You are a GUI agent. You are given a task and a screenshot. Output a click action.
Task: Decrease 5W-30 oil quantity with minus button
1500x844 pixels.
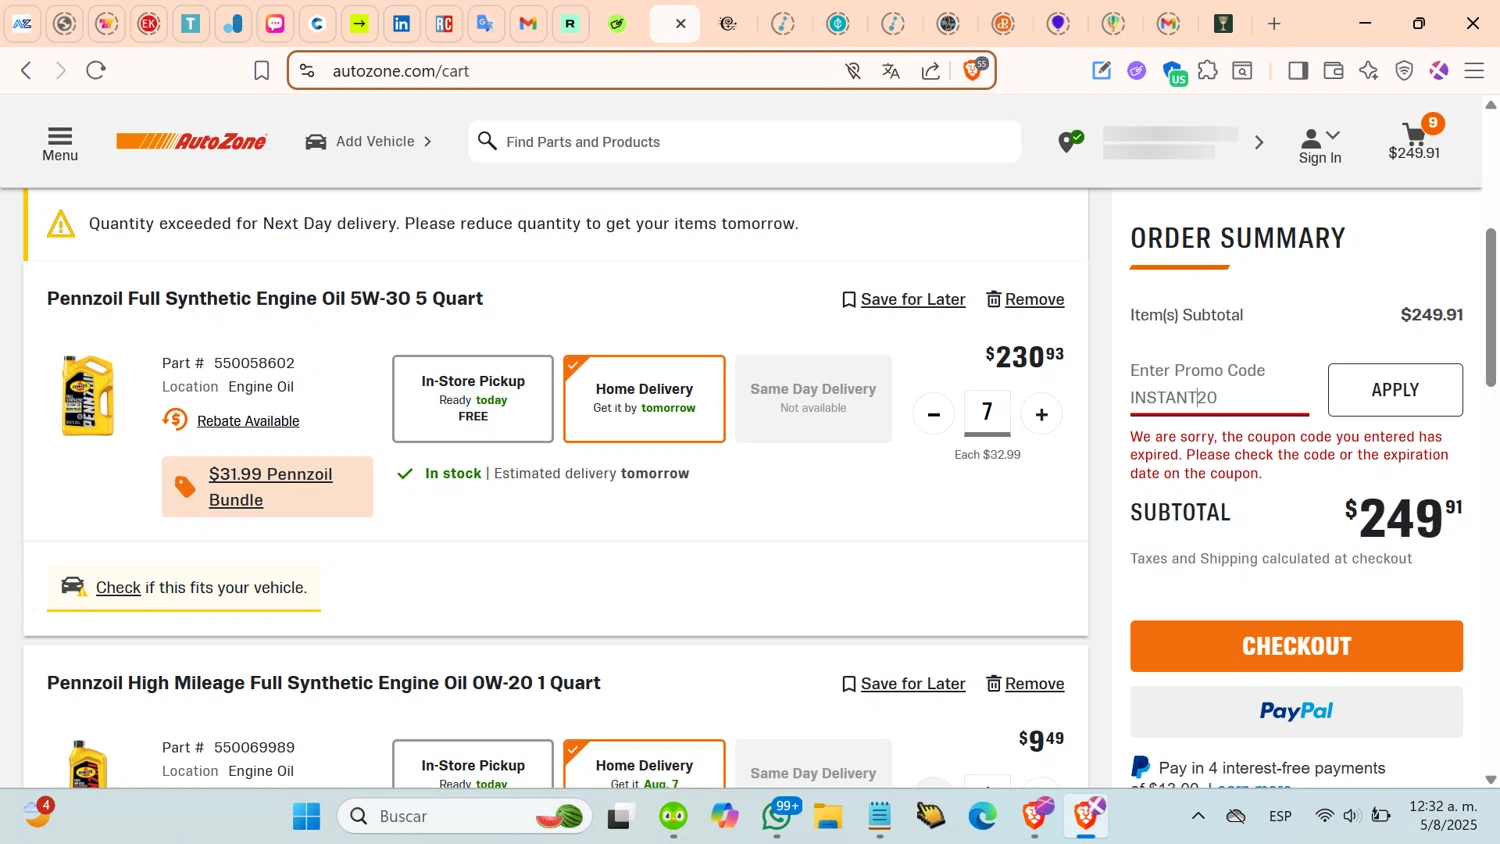(x=933, y=414)
